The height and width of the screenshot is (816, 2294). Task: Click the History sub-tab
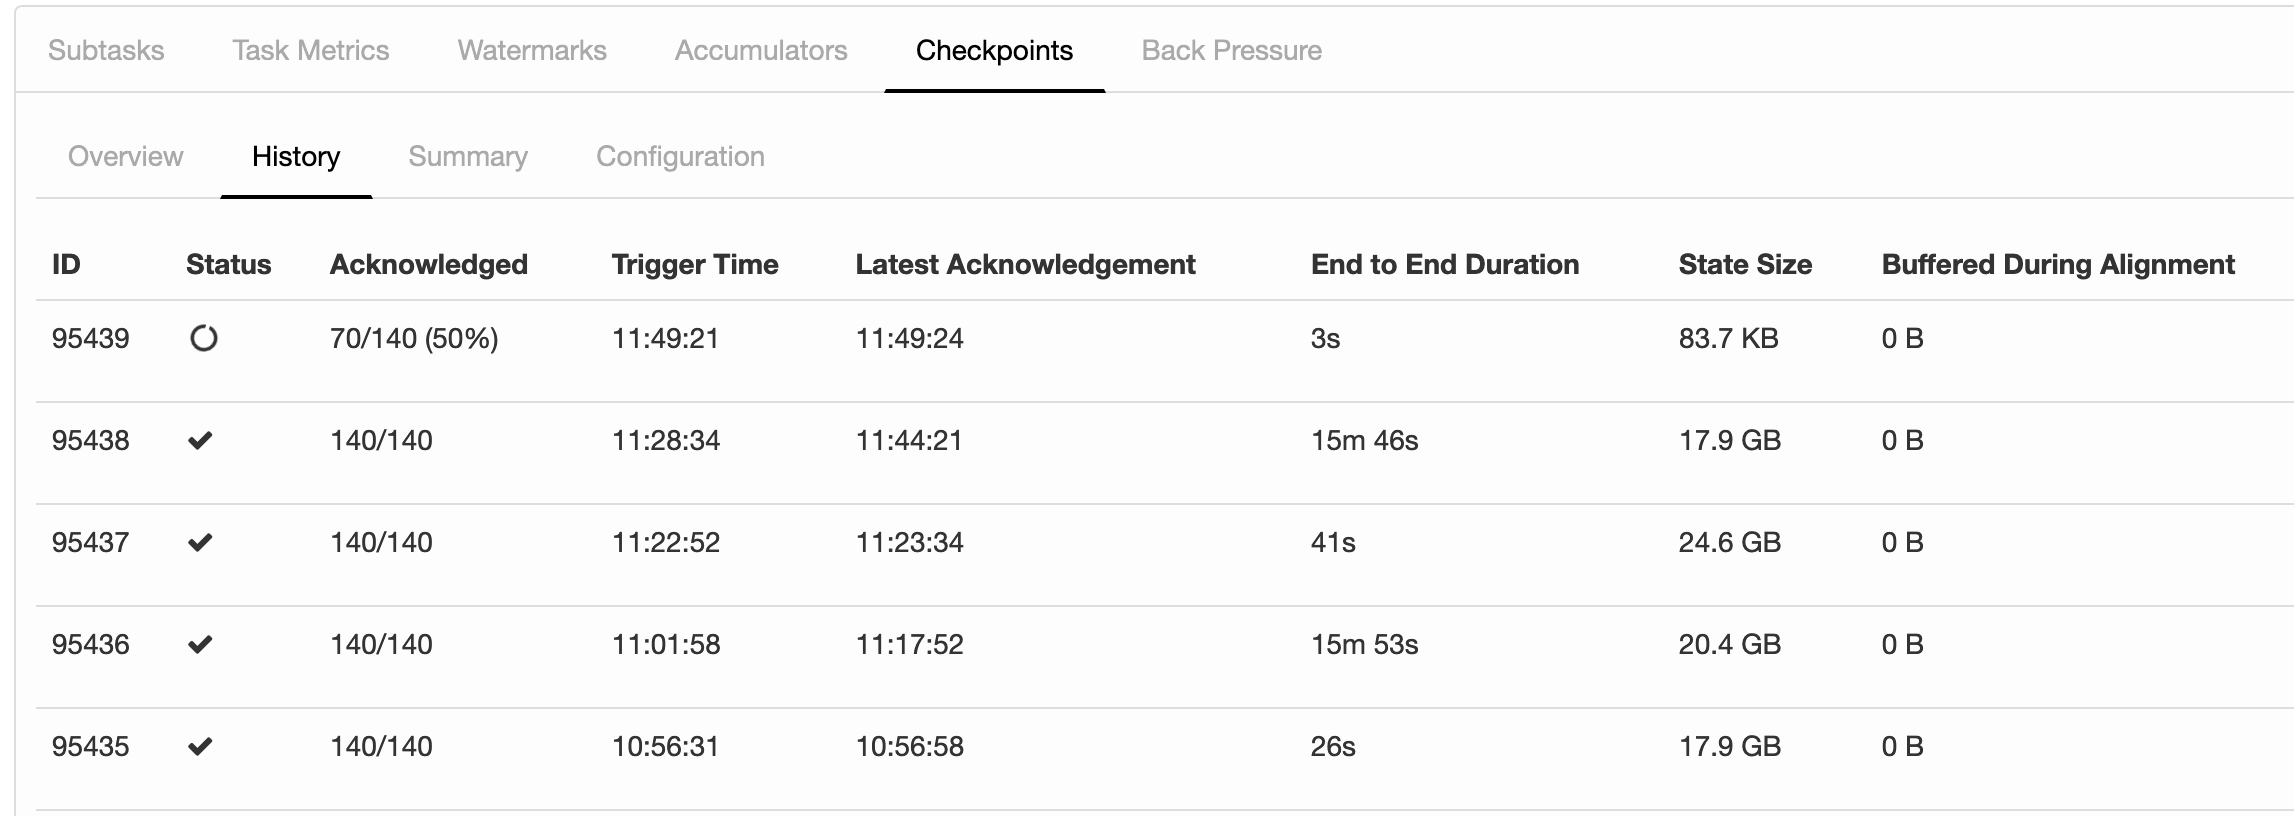pos(296,157)
